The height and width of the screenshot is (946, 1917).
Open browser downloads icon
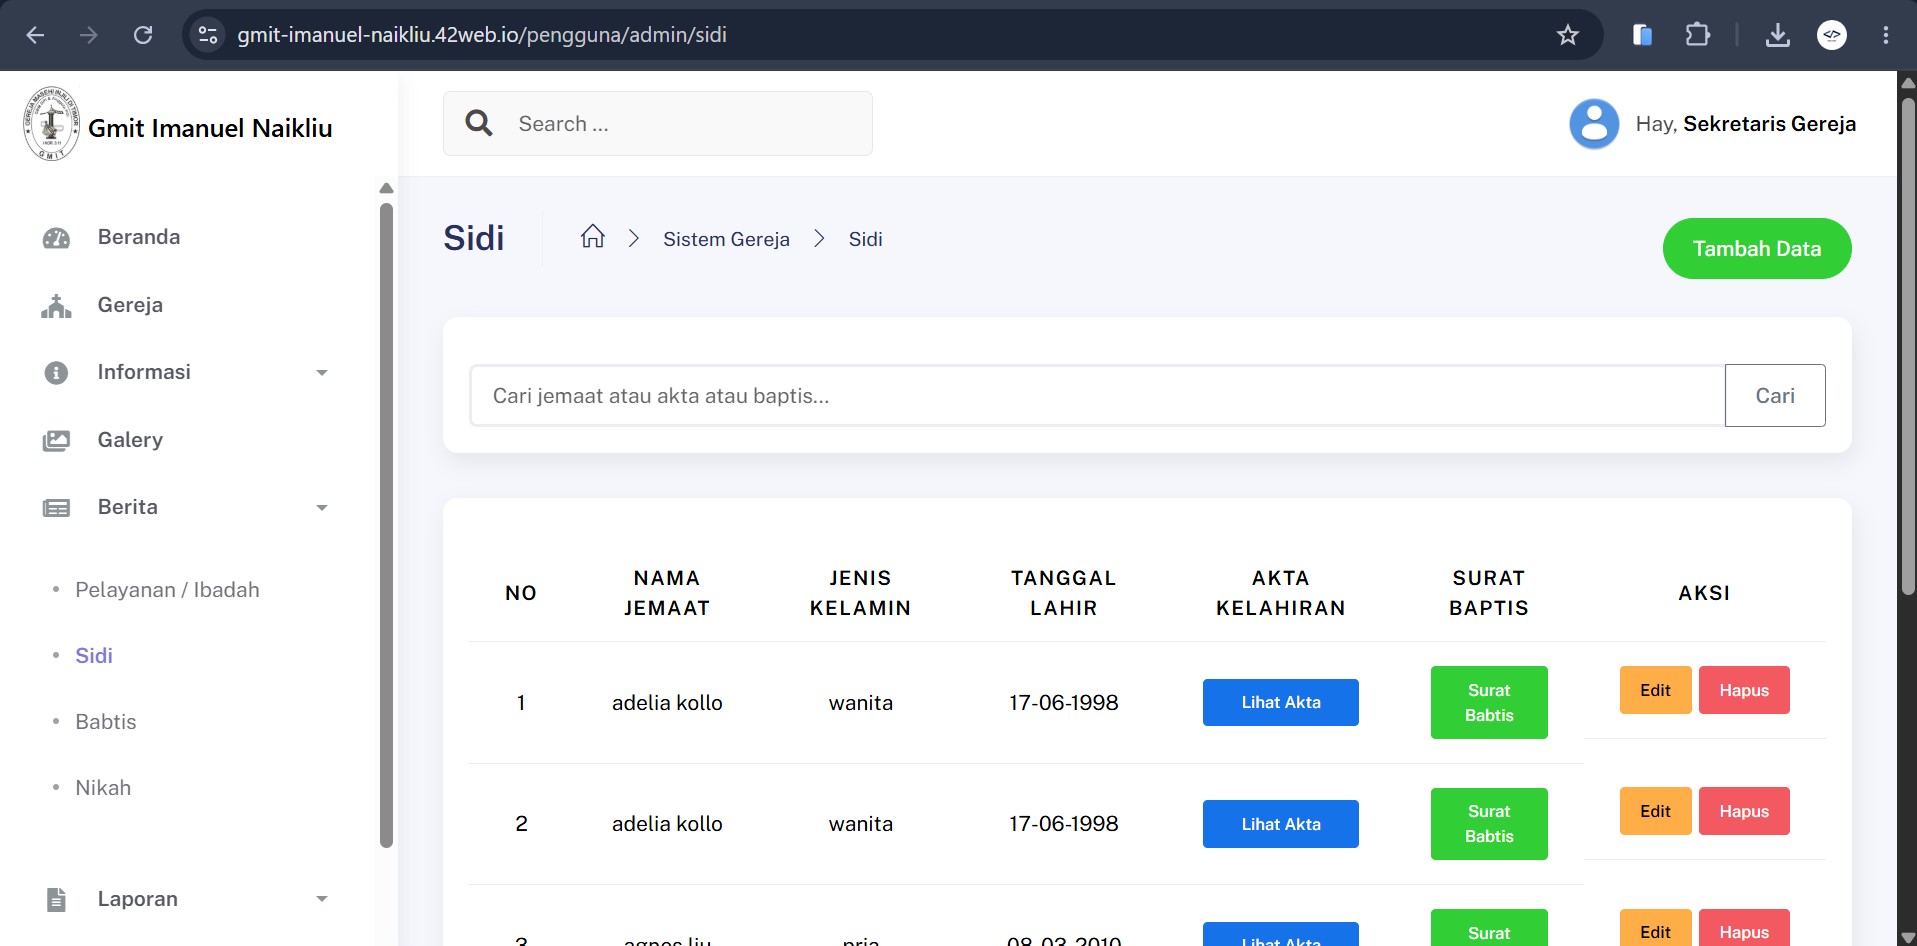click(x=1777, y=35)
